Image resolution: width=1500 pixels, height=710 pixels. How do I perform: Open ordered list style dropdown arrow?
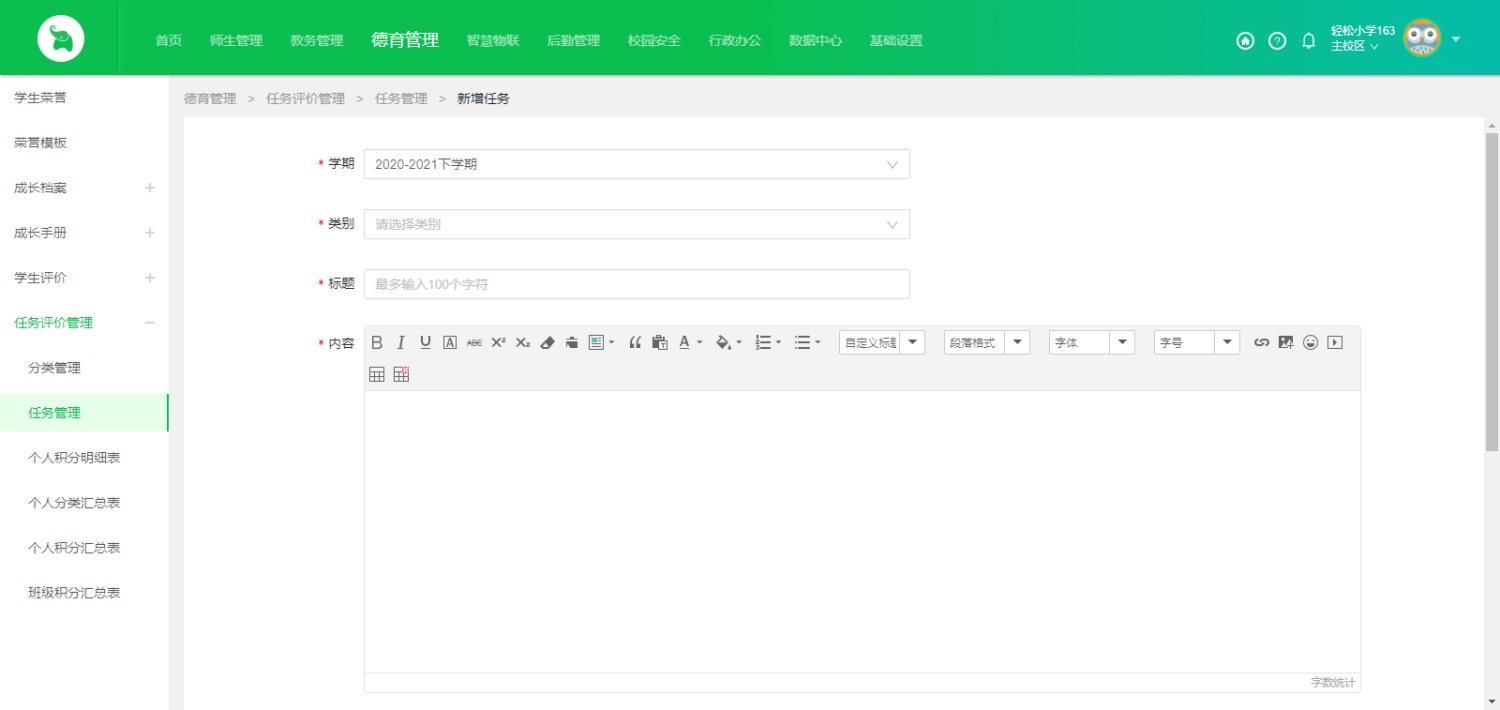778,342
